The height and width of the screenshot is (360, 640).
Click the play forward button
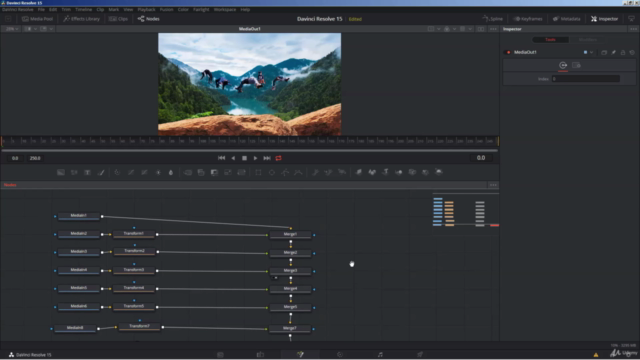click(256, 158)
